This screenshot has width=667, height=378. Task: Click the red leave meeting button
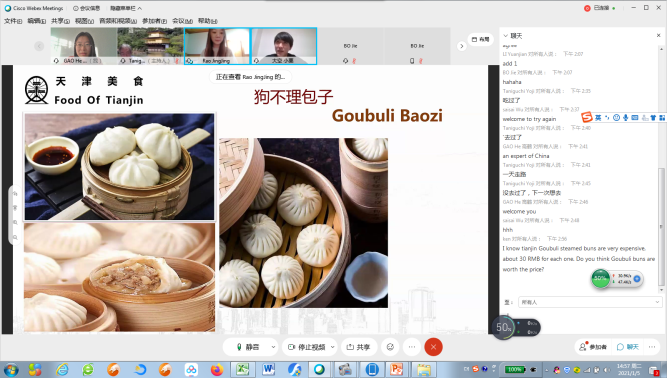coord(433,347)
